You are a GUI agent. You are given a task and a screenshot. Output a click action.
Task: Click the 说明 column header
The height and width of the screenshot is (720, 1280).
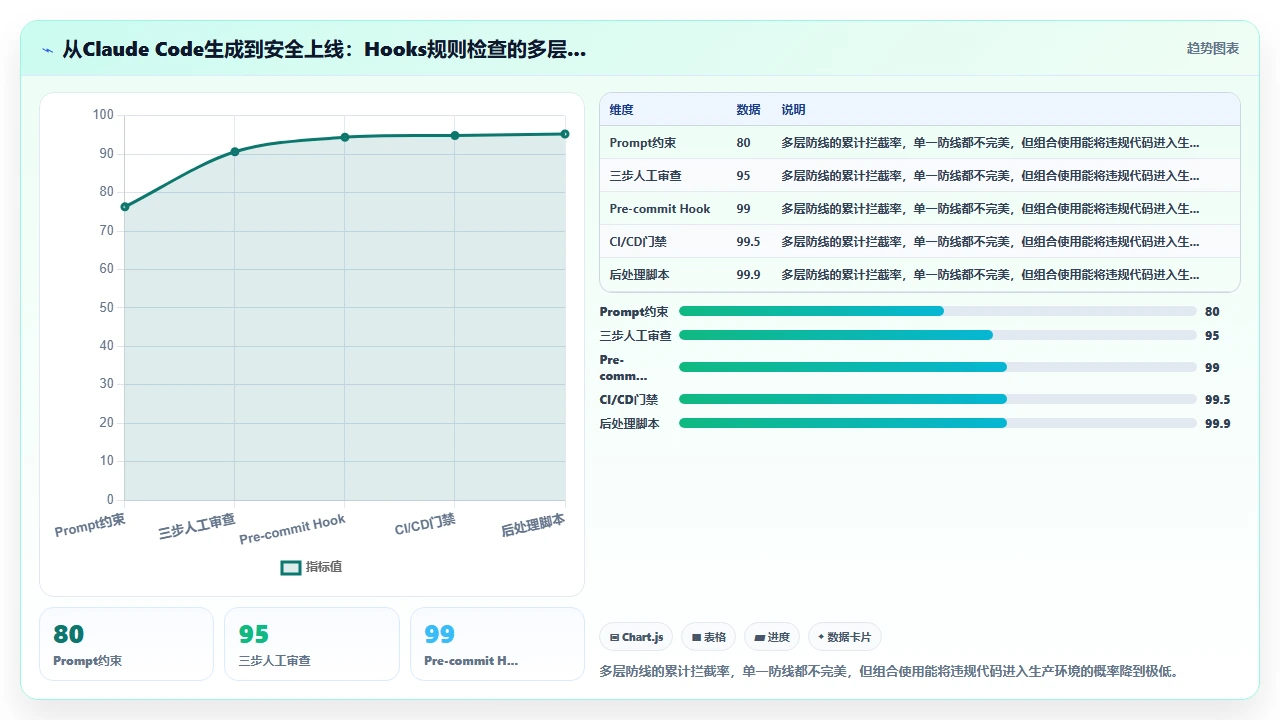click(793, 110)
